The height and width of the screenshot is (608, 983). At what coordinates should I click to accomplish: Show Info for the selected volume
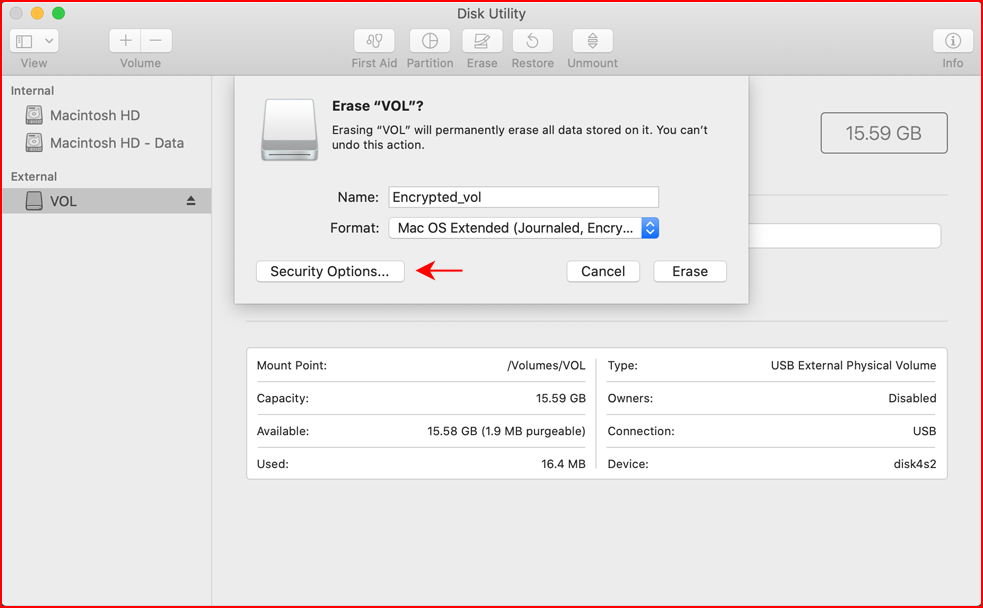click(952, 41)
